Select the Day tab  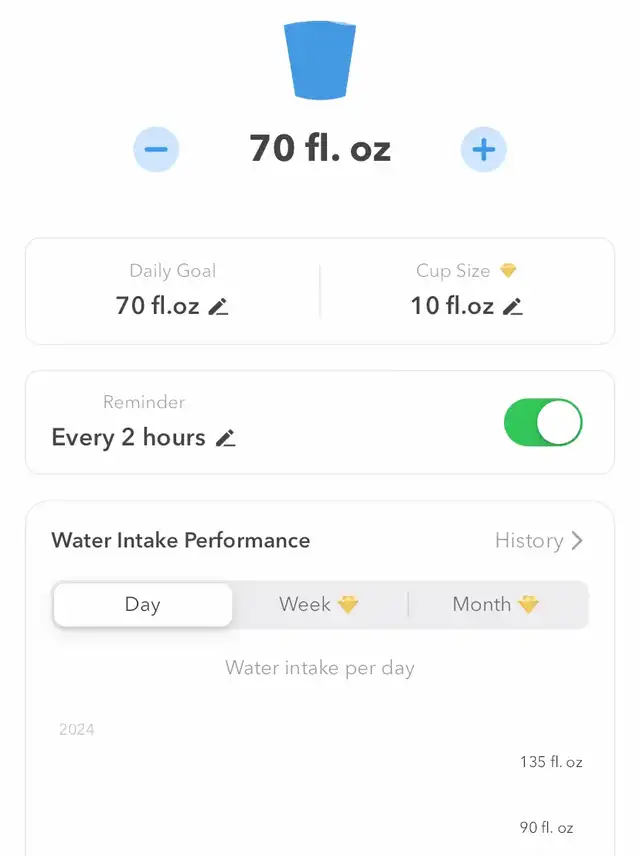pyautogui.click(x=142, y=604)
